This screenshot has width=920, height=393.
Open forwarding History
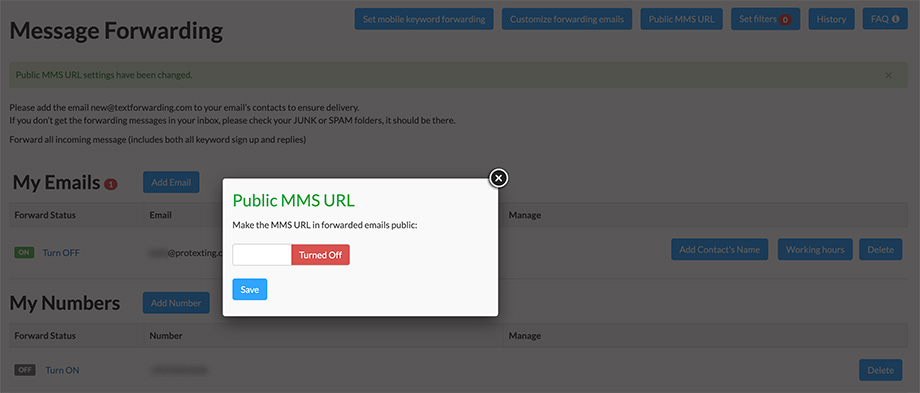click(x=831, y=19)
